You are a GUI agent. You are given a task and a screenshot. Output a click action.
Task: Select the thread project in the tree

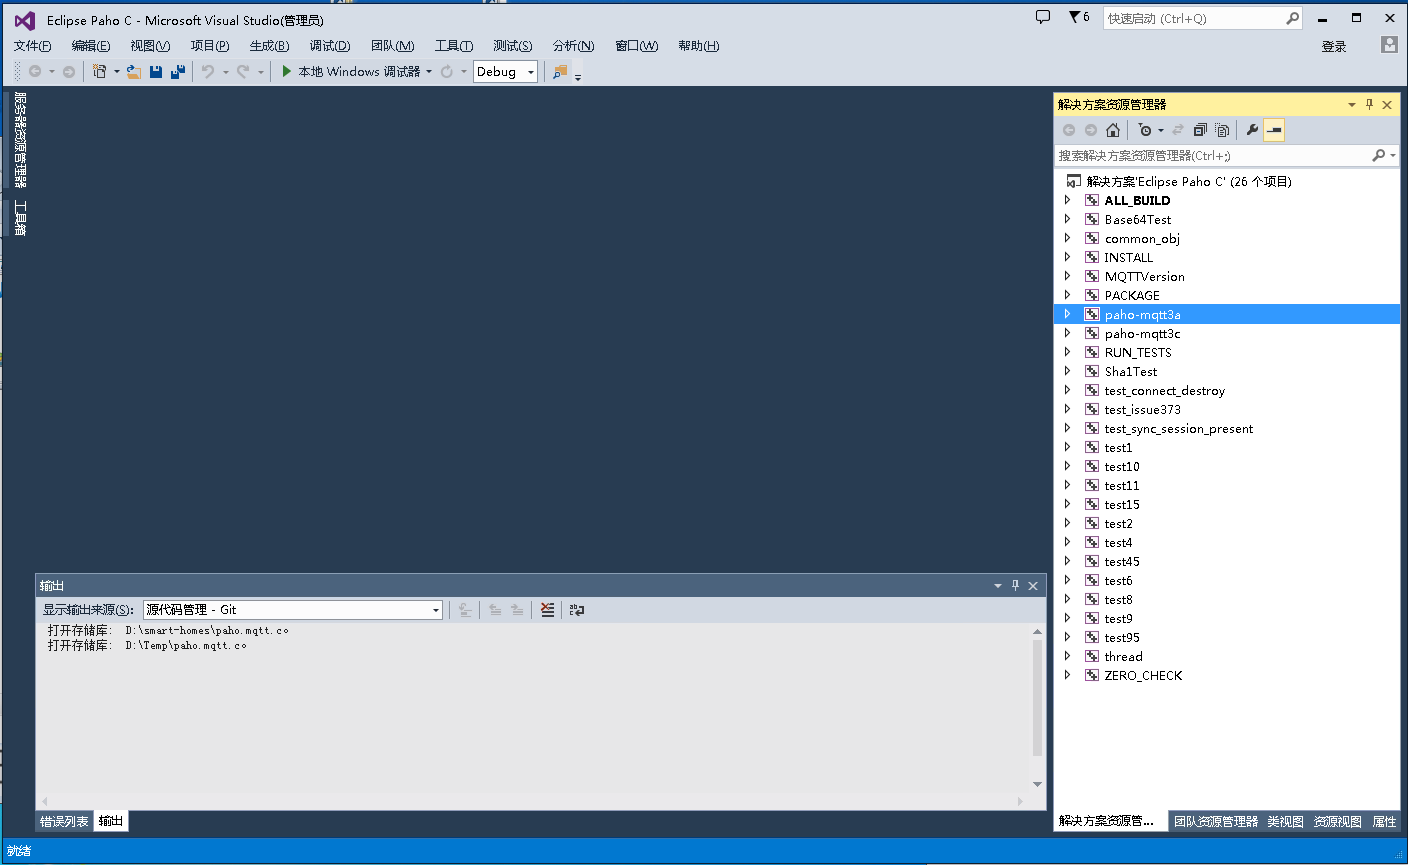(1123, 656)
